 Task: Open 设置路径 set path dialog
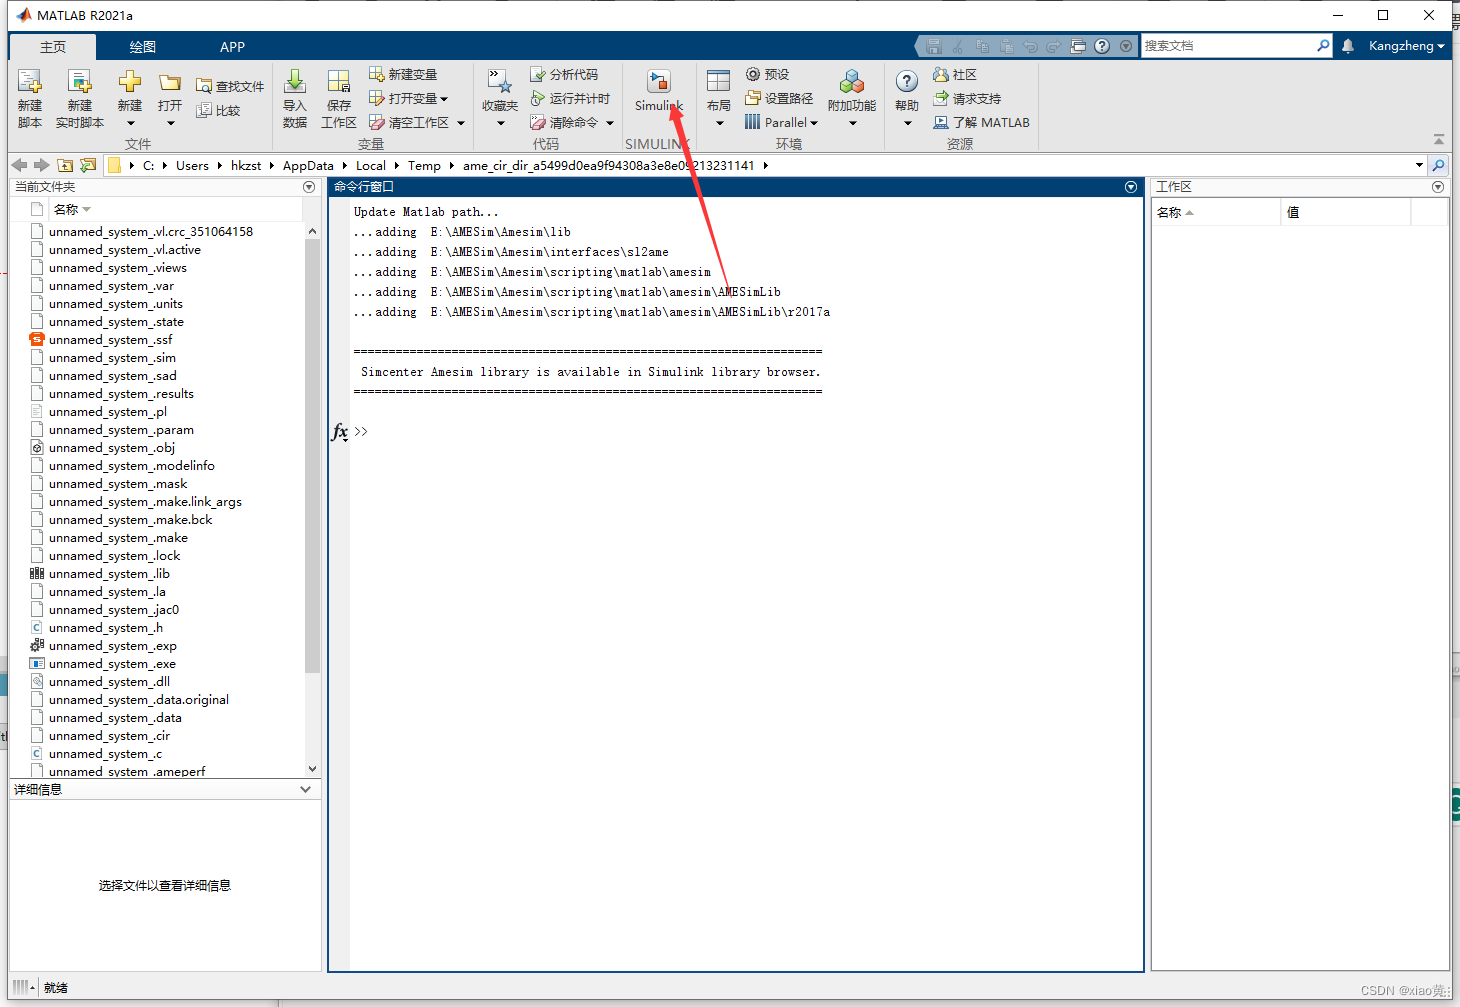(x=779, y=98)
